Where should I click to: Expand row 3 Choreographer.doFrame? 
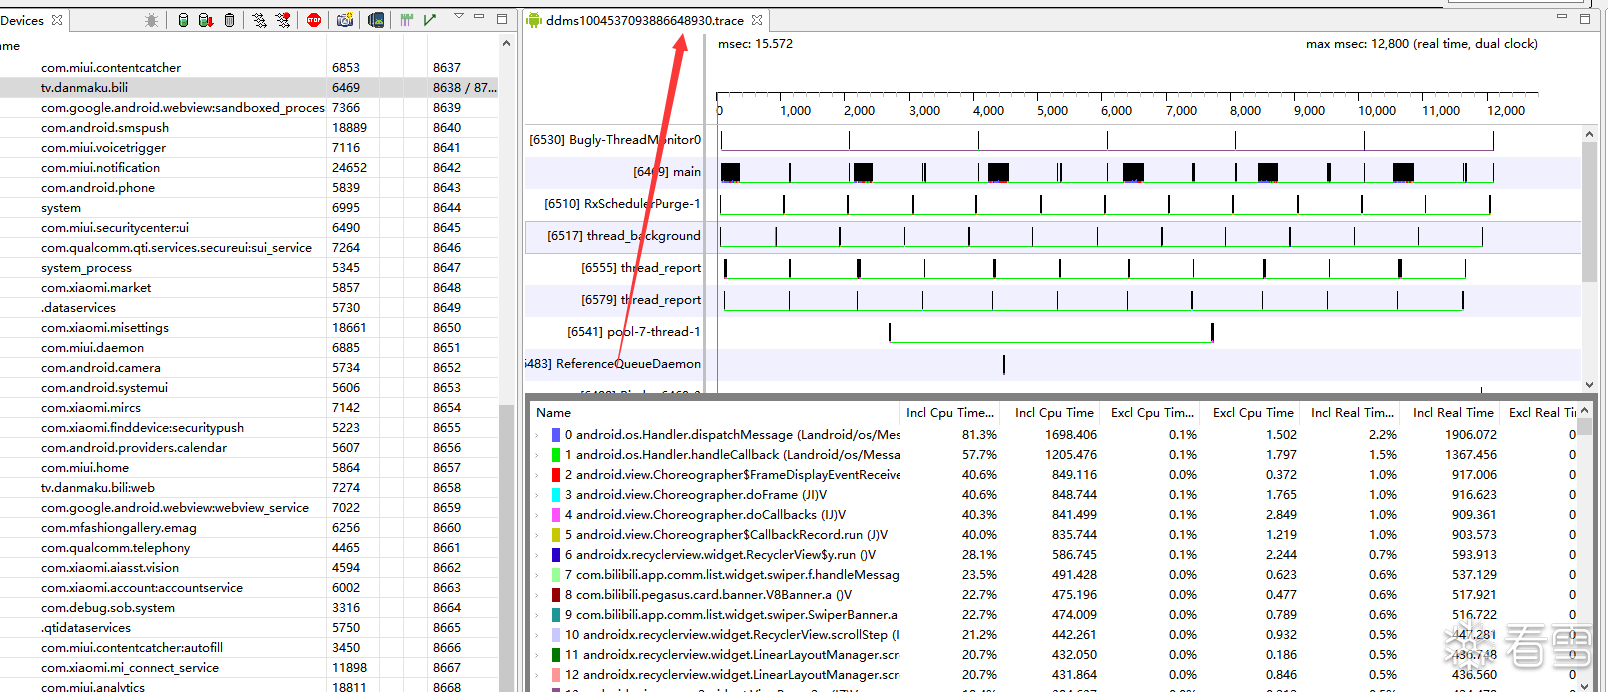coord(538,495)
